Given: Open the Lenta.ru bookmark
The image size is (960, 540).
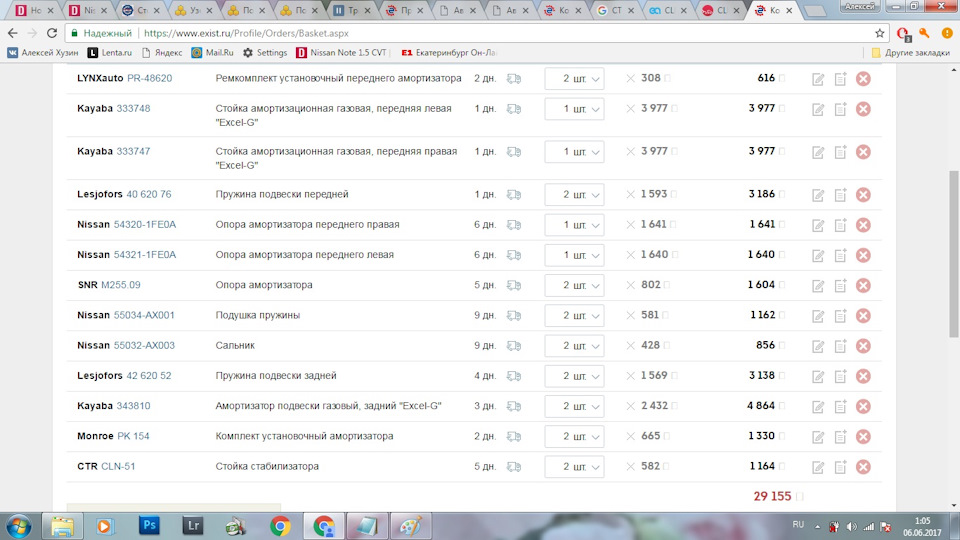Looking at the screenshot, I should click(110, 53).
